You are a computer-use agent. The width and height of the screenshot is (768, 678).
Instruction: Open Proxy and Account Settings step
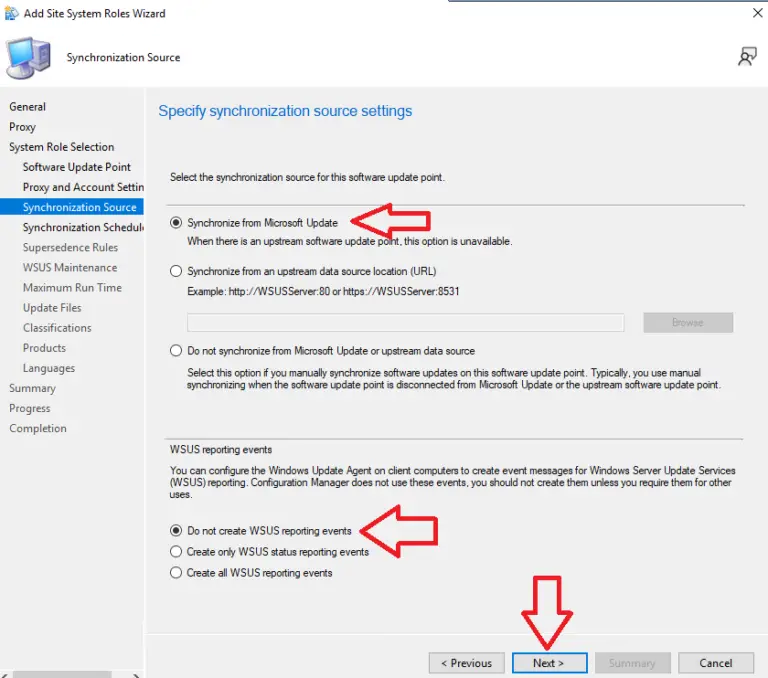coord(83,187)
